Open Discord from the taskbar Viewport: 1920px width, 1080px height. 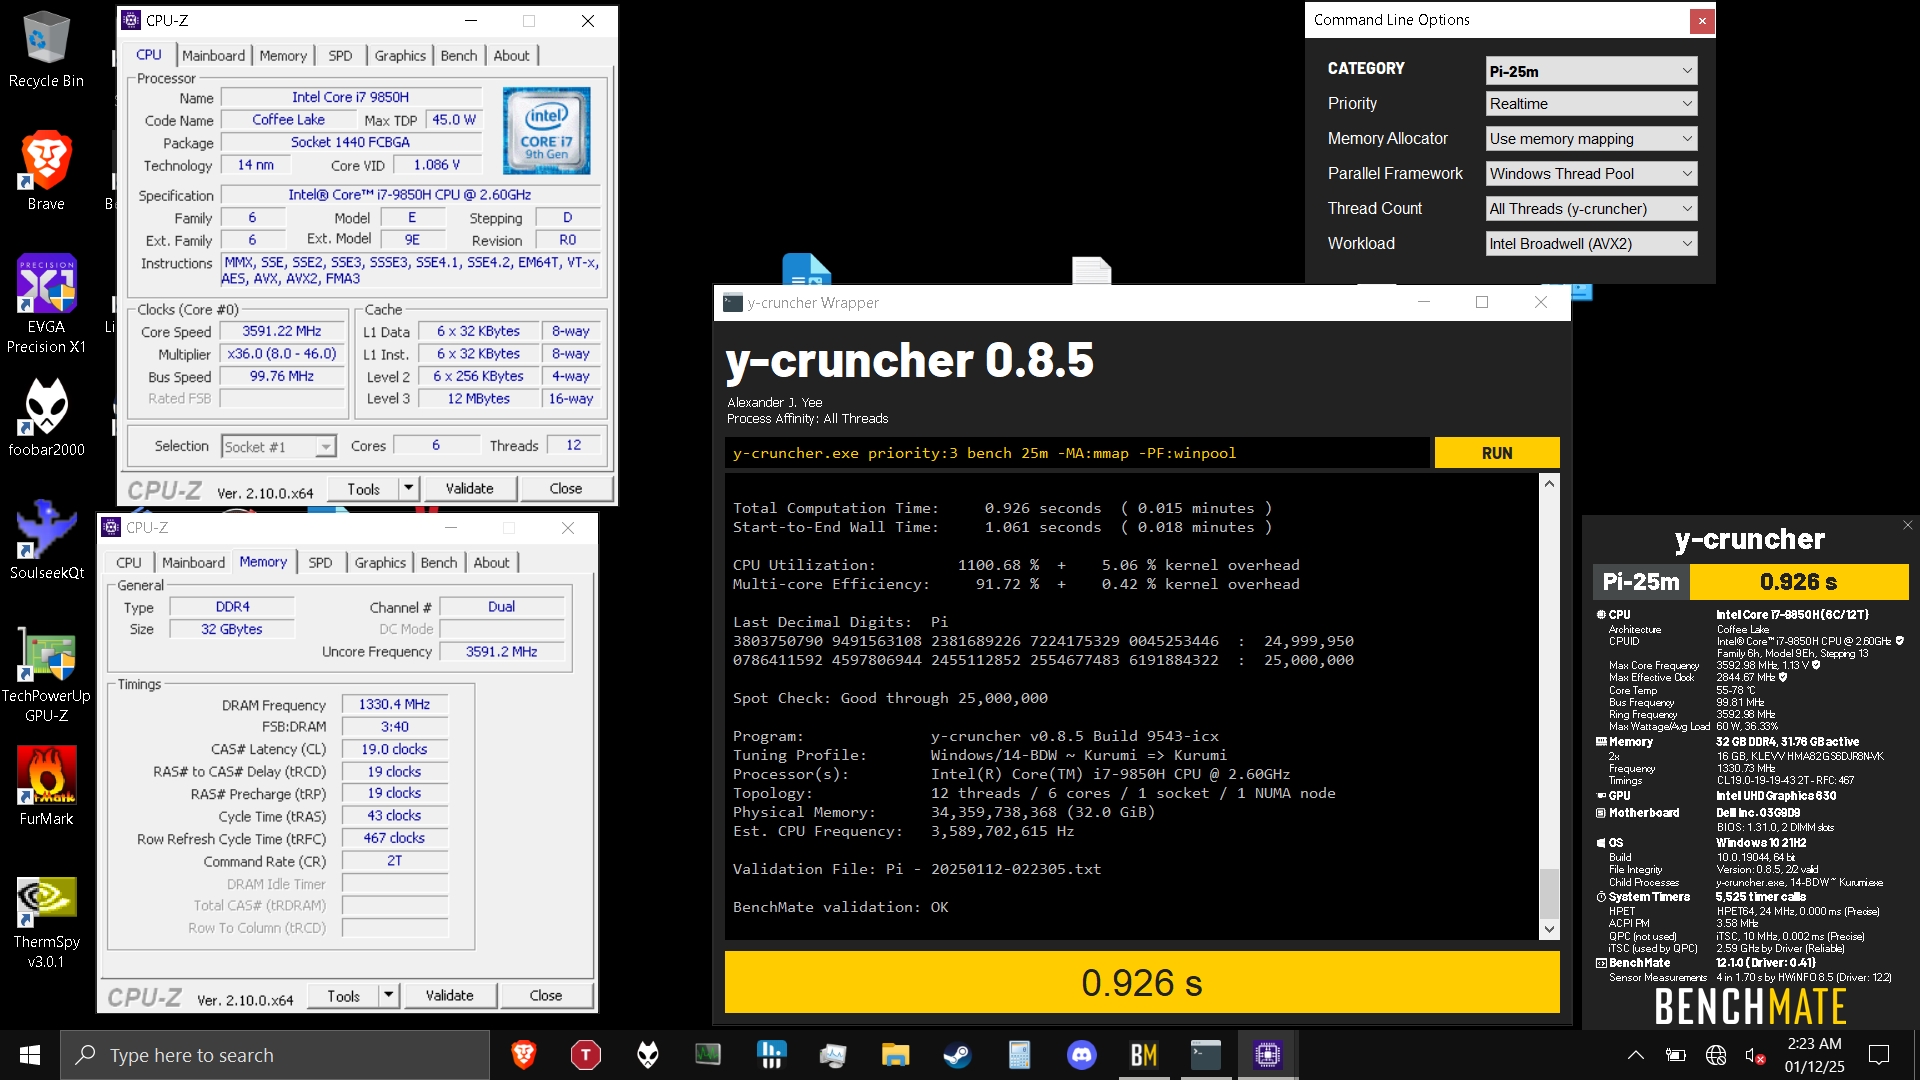click(1081, 1055)
